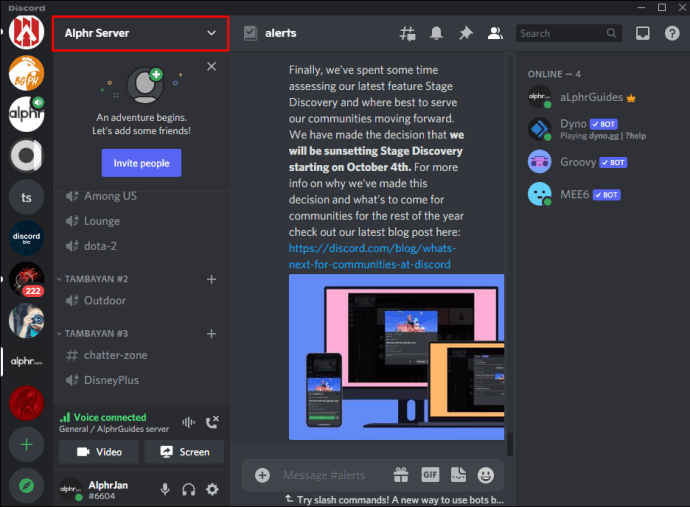The height and width of the screenshot is (507, 690).
Task: Click the Message #alerts input field
Action: click(330, 475)
